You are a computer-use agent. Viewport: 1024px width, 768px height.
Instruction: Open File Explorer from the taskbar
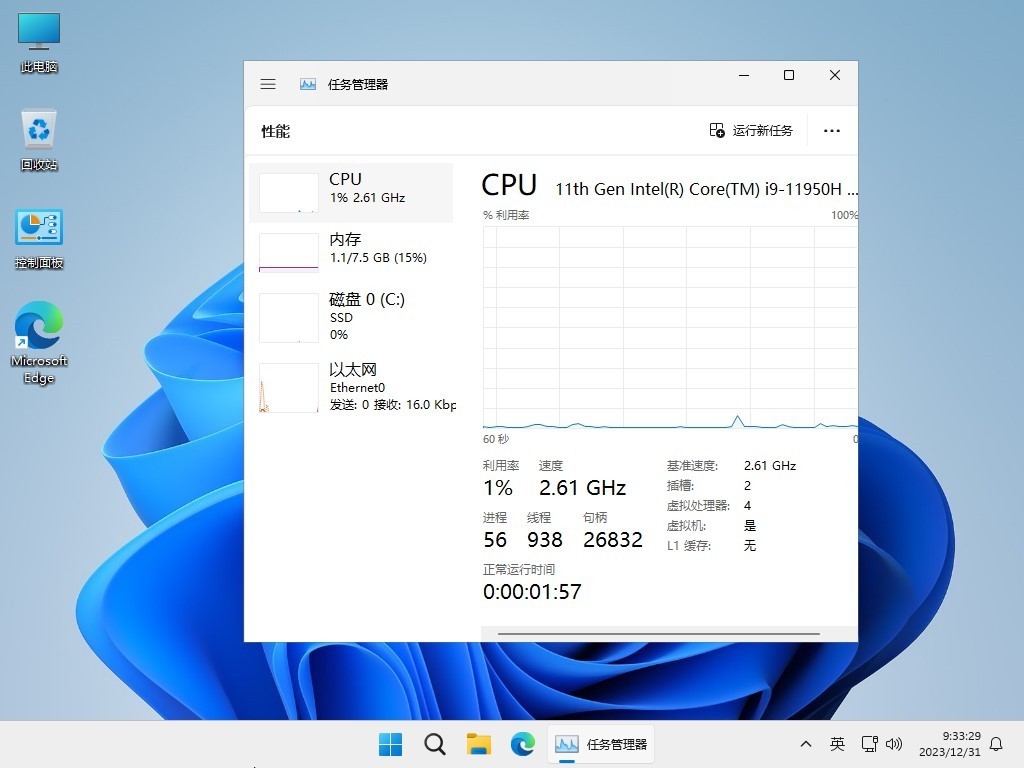coord(478,744)
